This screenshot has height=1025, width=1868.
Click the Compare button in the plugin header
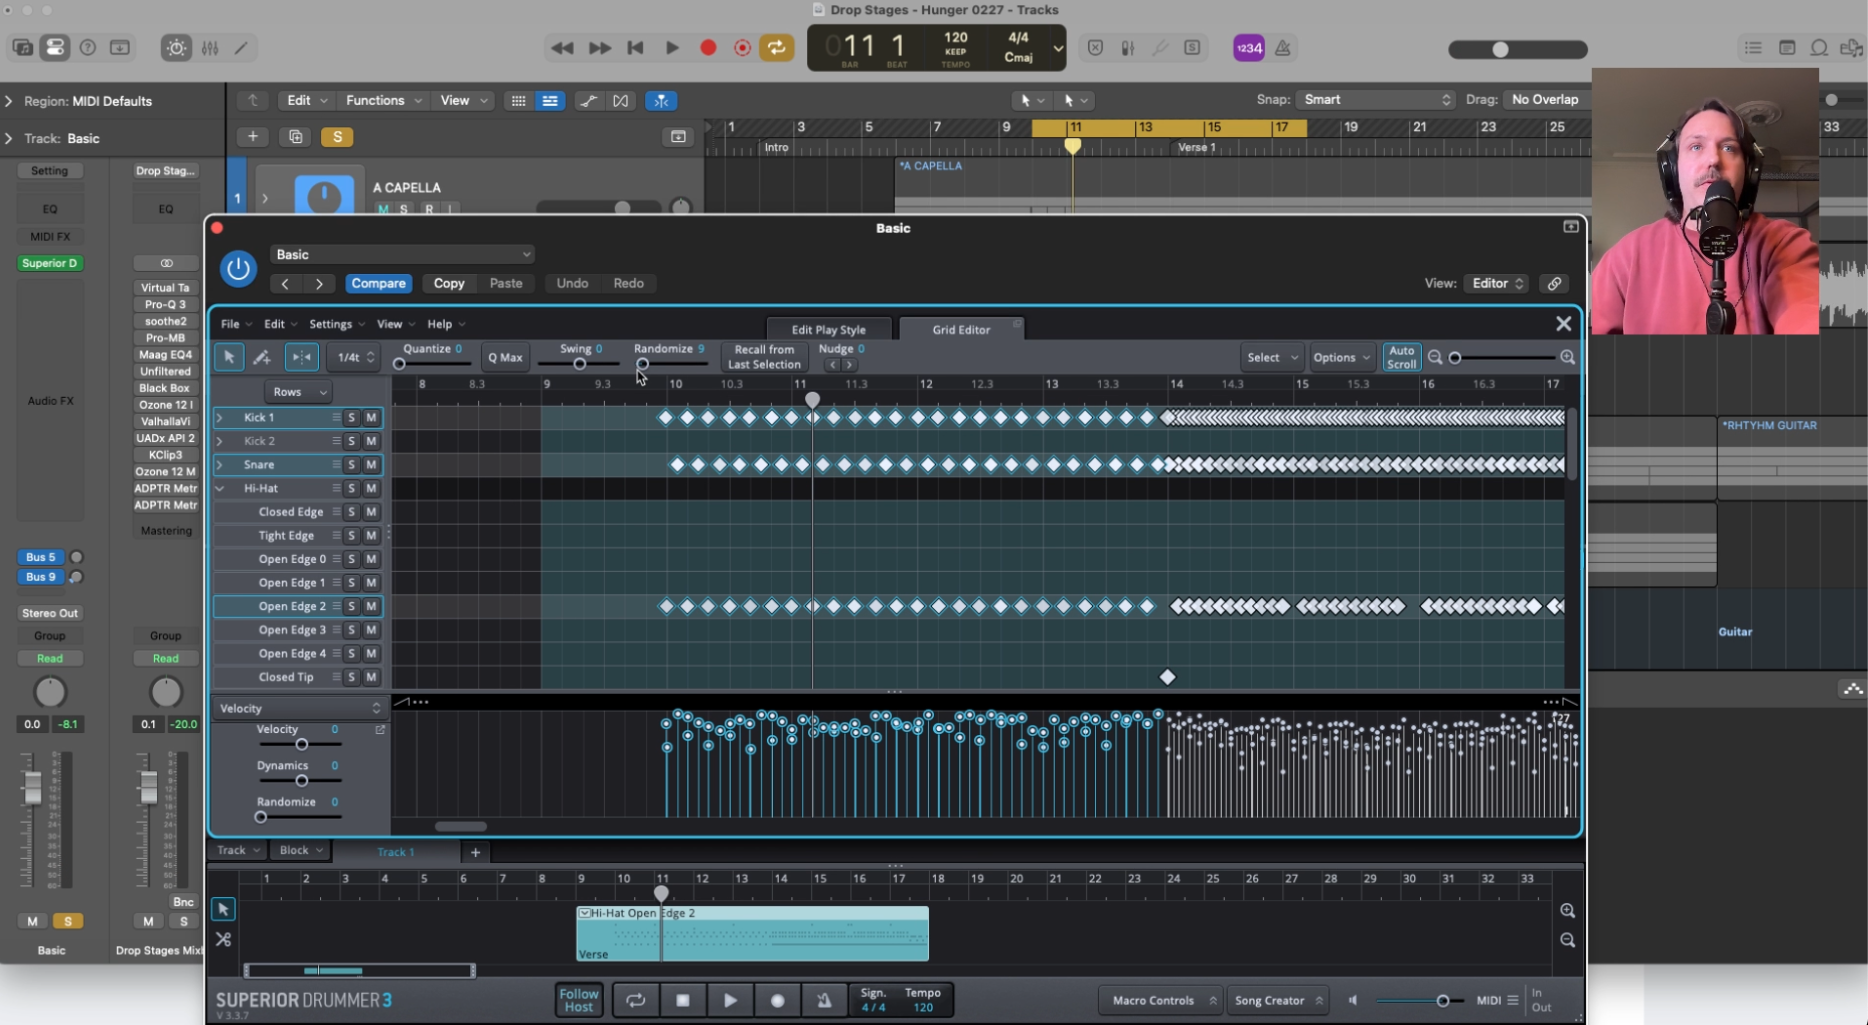(378, 283)
